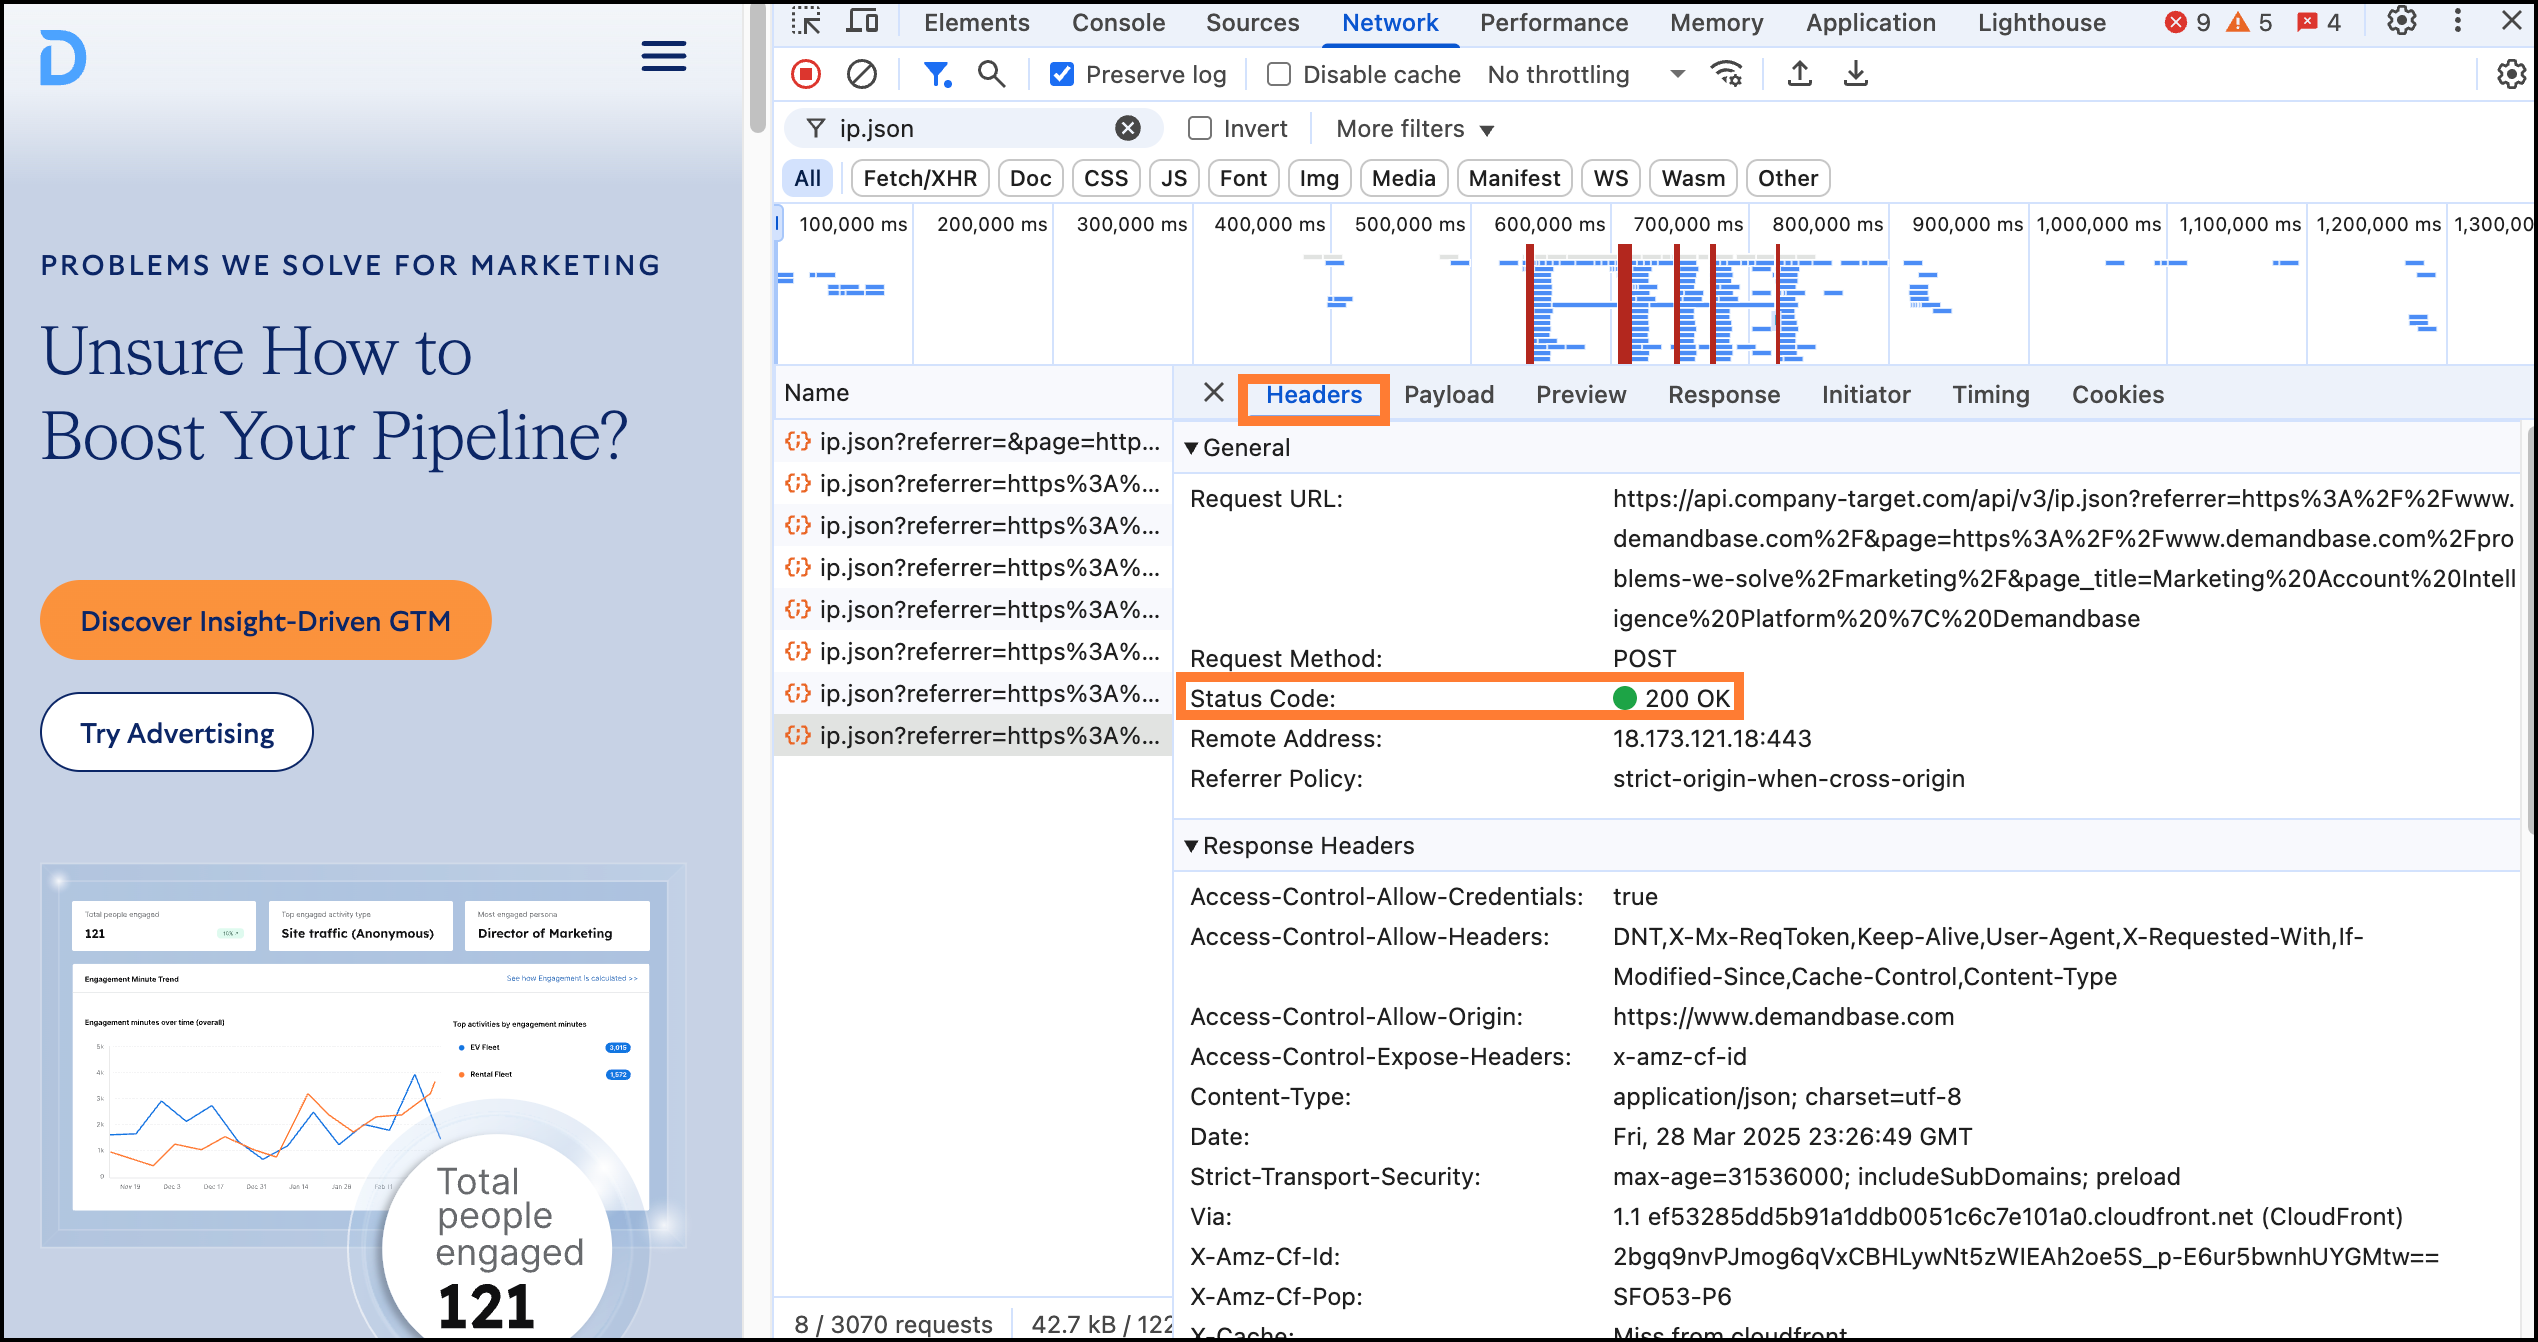Open the network conditions wifi icon
Screen dimensions: 2538x1342
click(x=1727, y=74)
